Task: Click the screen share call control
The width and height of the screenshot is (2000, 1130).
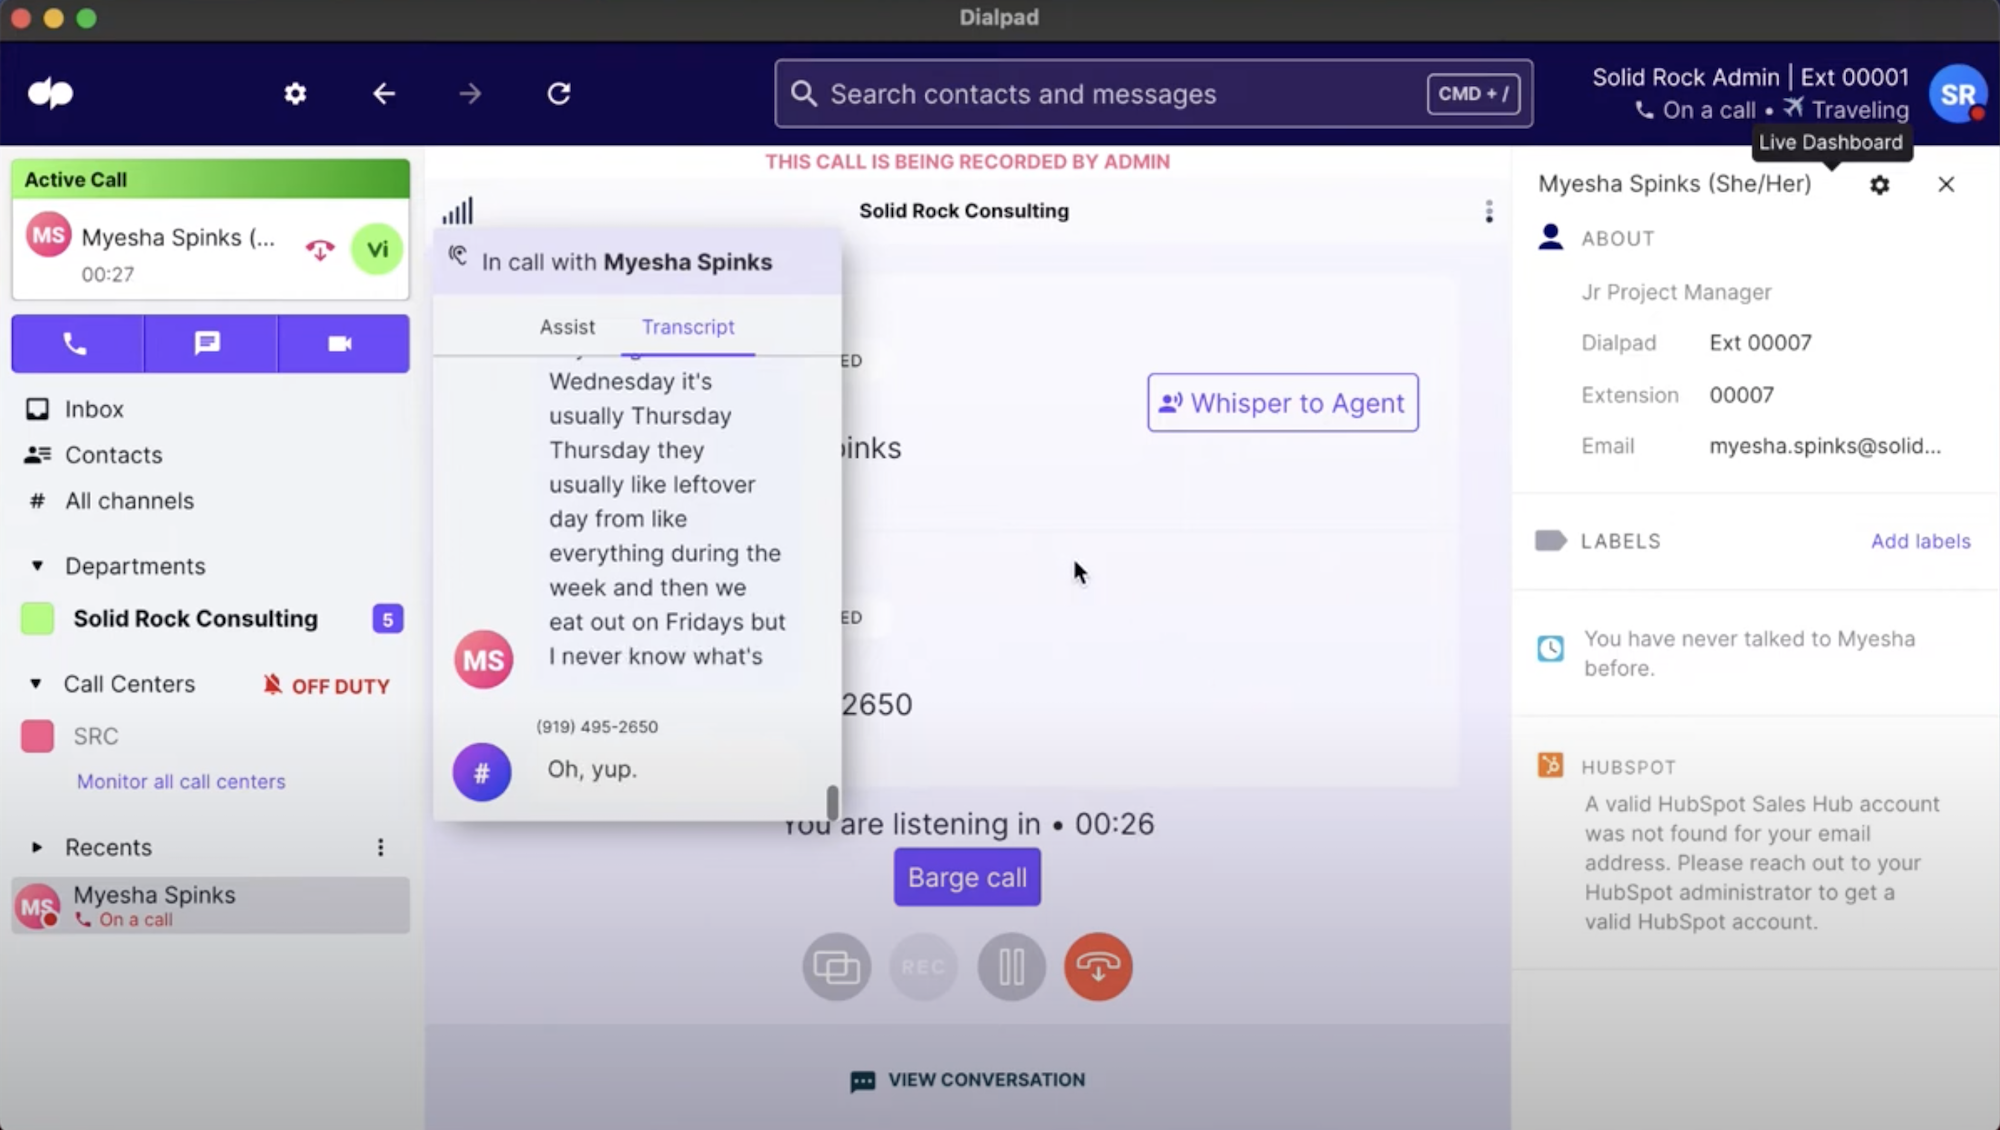Action: point(836,967)
